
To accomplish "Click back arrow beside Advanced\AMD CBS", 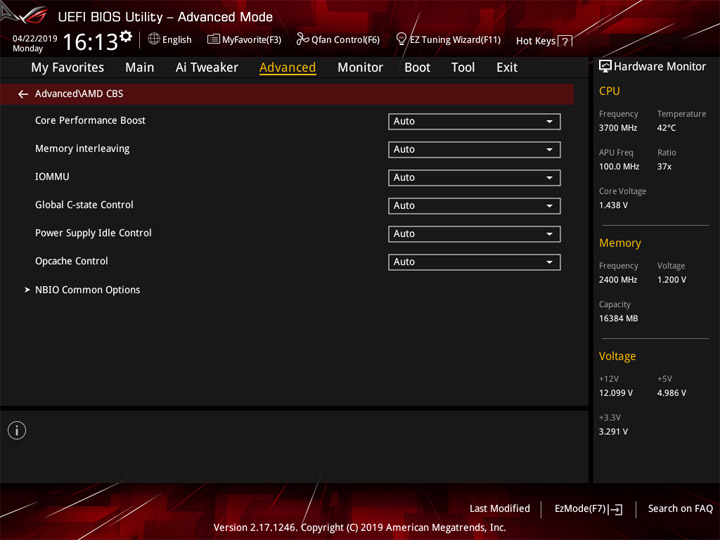I will click(23, 94).
